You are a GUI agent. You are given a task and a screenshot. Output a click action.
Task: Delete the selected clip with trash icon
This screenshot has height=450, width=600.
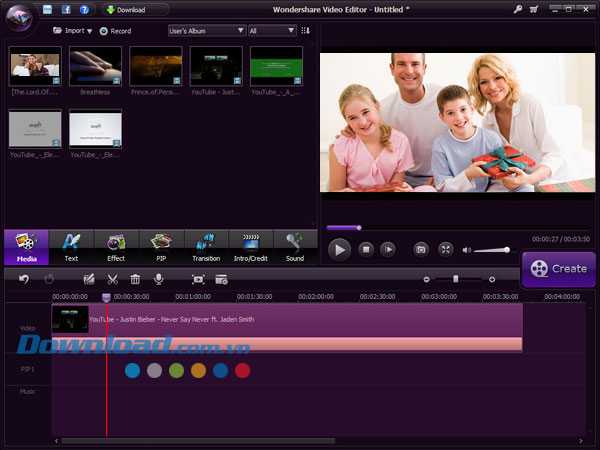(135, 279)
